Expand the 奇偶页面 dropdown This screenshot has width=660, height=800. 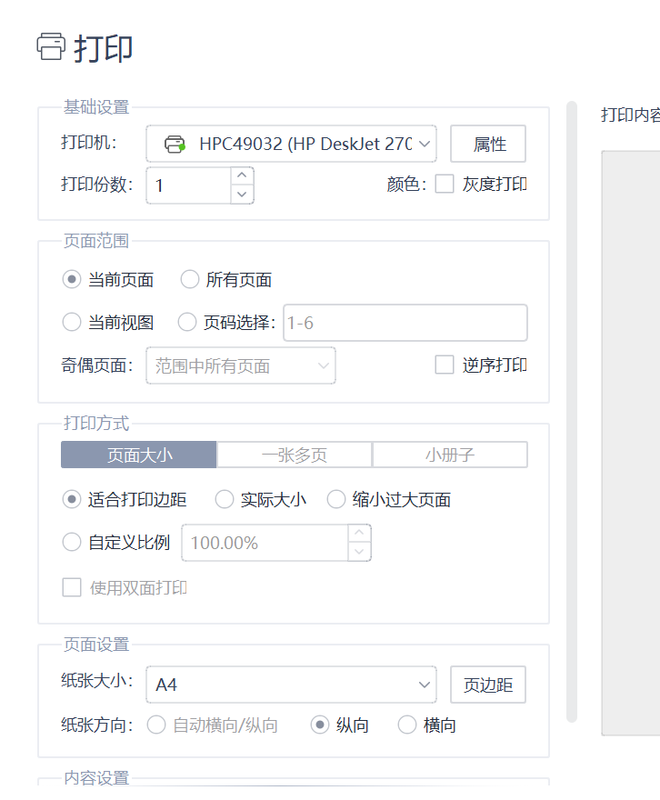241,366
